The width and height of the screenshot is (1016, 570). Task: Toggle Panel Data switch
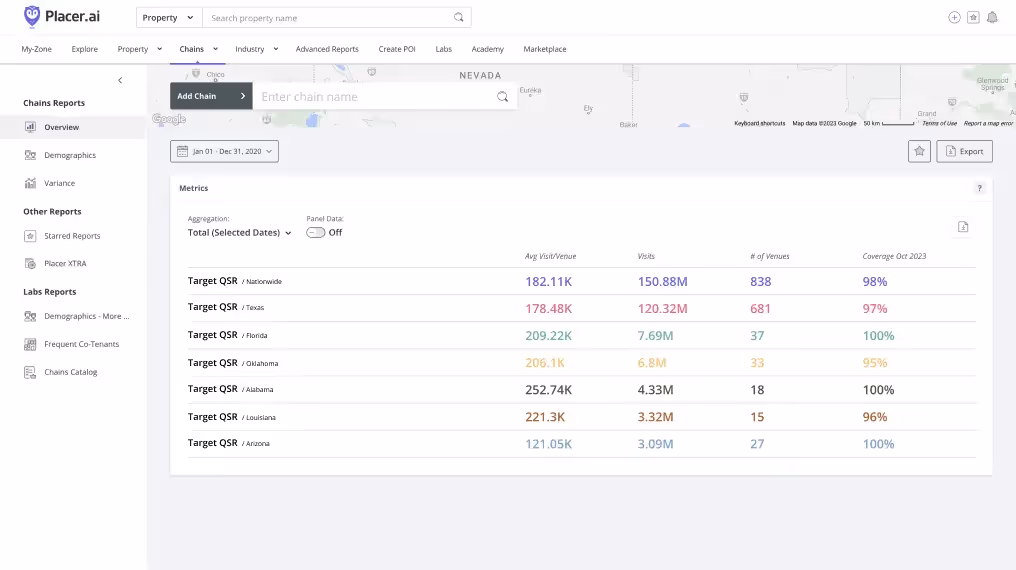click(x=316, y=233)
